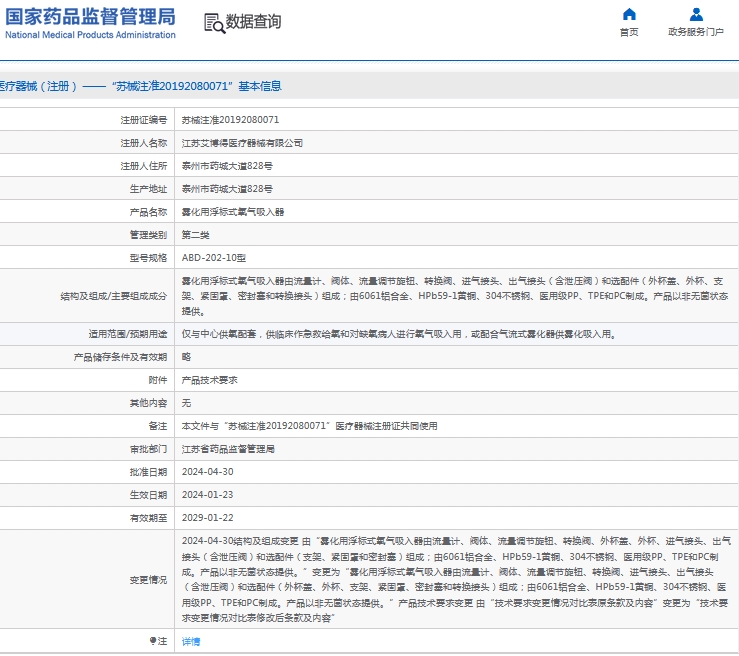Screen dimensions: 739x656
Task: Click the 产品储存条件及有效期 field label
Action: click(120, 357)
